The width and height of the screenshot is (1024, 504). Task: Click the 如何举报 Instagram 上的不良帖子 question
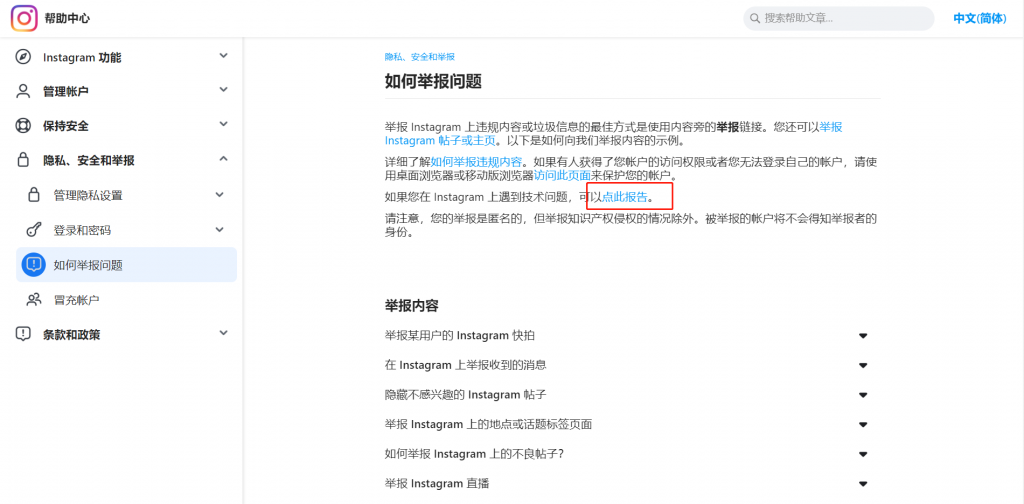tap(474, 454)
